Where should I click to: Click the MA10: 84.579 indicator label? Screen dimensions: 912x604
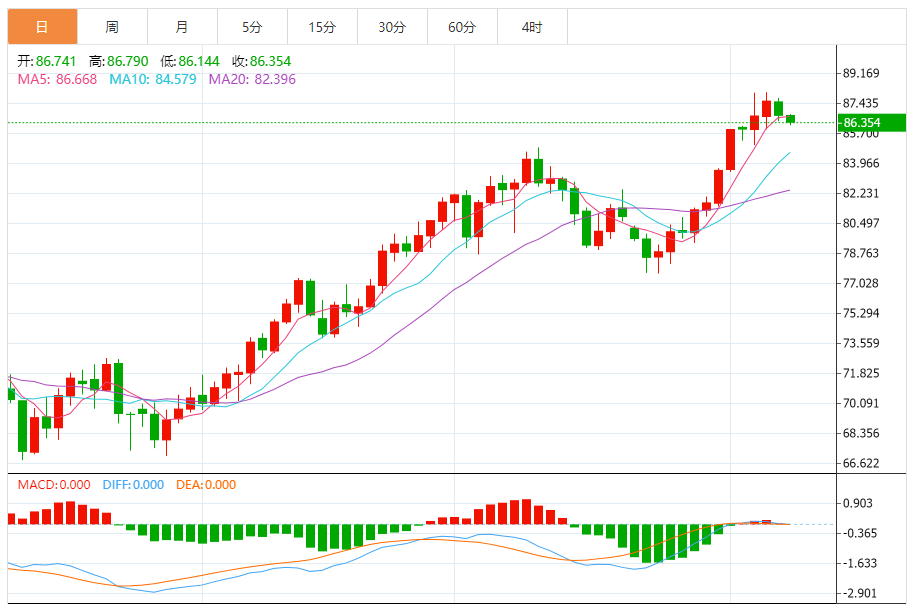tap(153, 79)
